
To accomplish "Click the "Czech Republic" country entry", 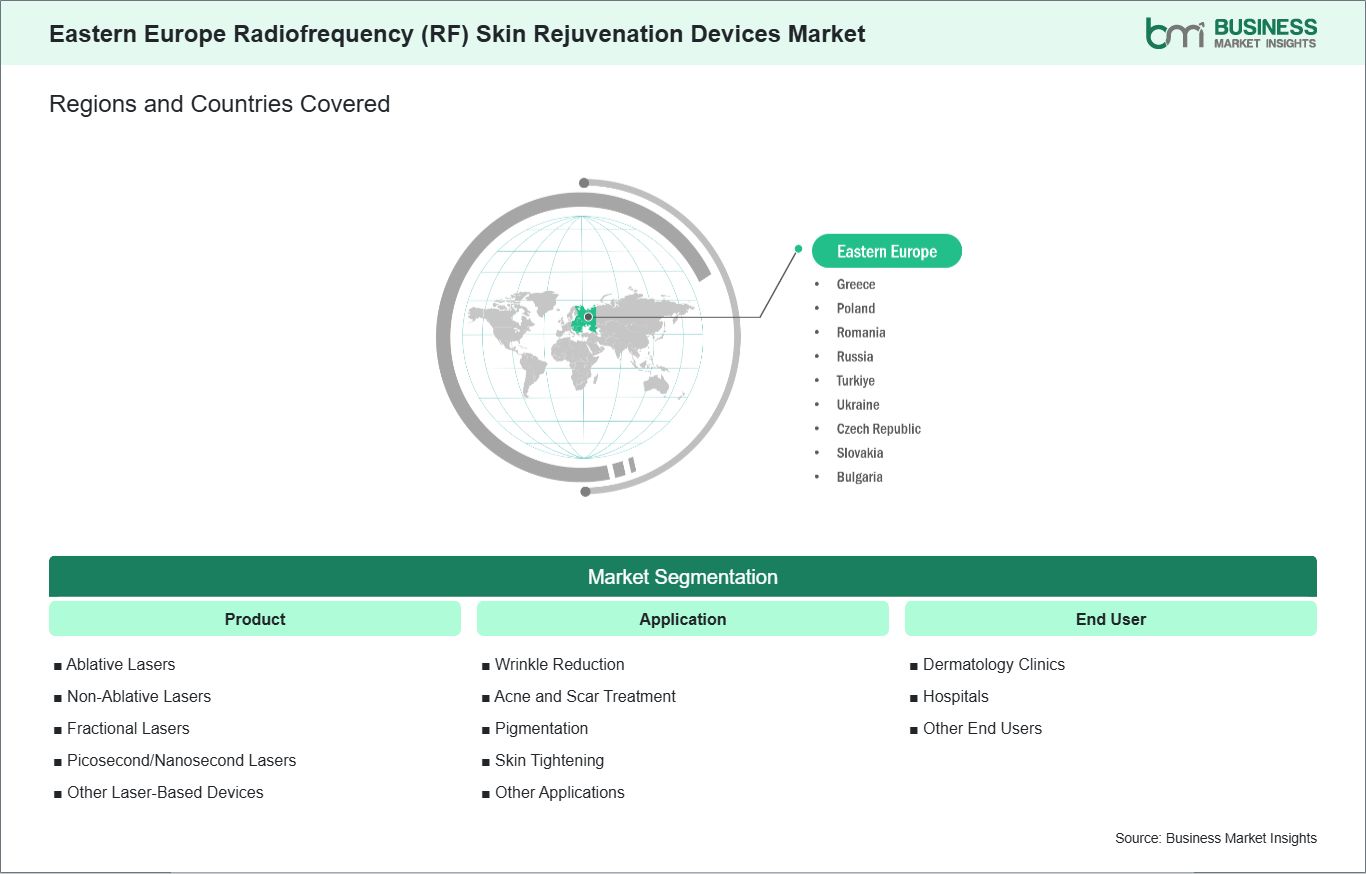I will click(879, 428).
